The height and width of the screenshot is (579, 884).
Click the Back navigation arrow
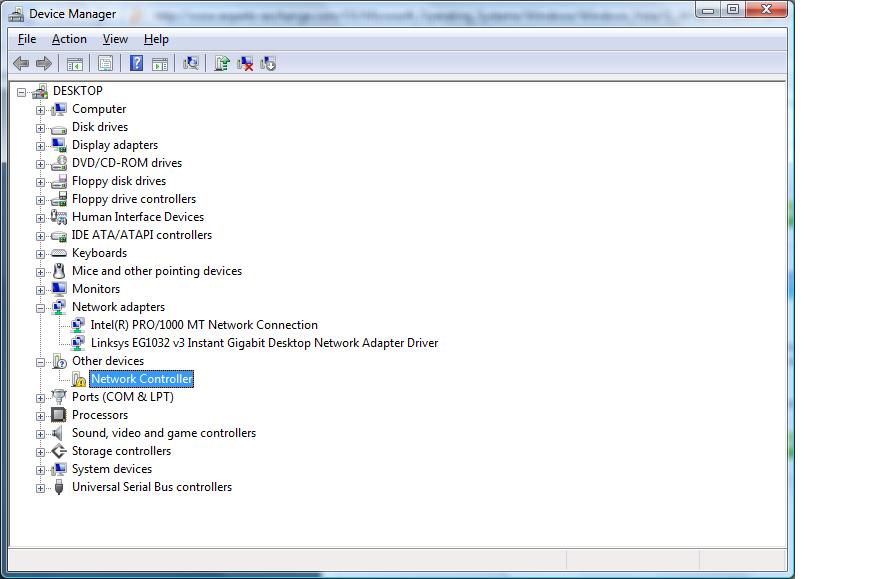click(21, 63)
